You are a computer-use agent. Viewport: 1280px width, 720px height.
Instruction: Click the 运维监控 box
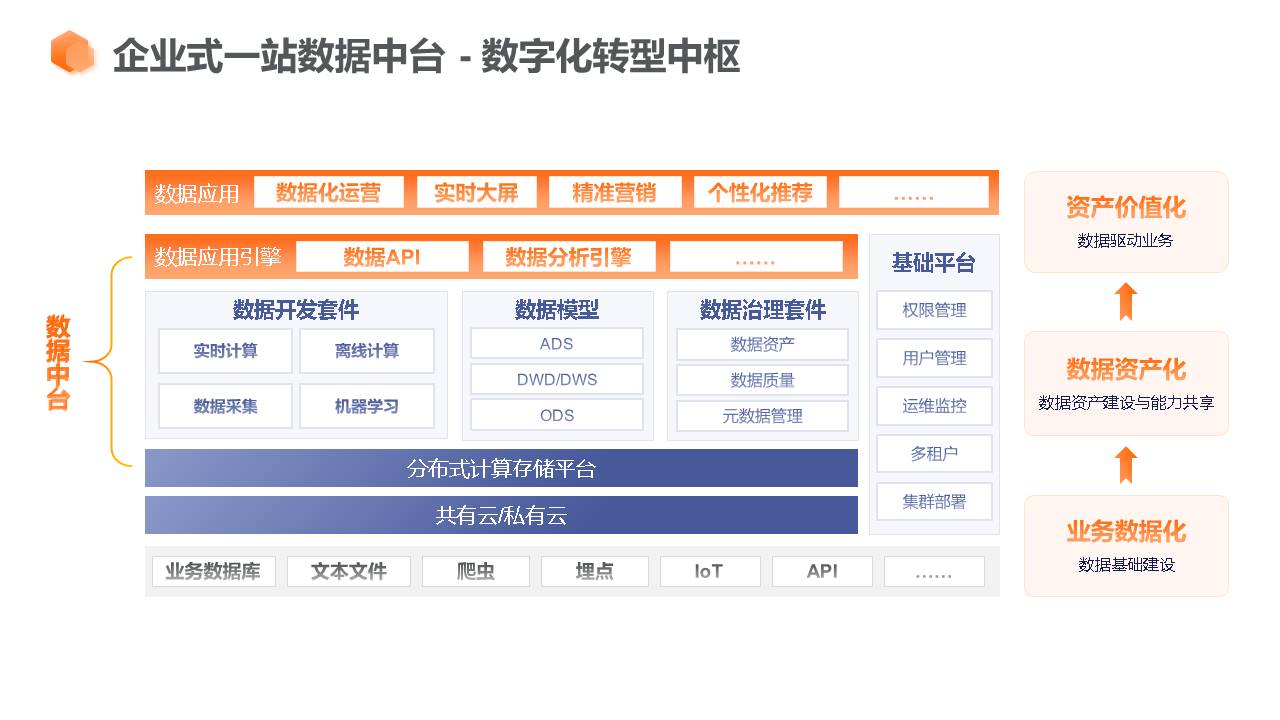pos(934,406)
